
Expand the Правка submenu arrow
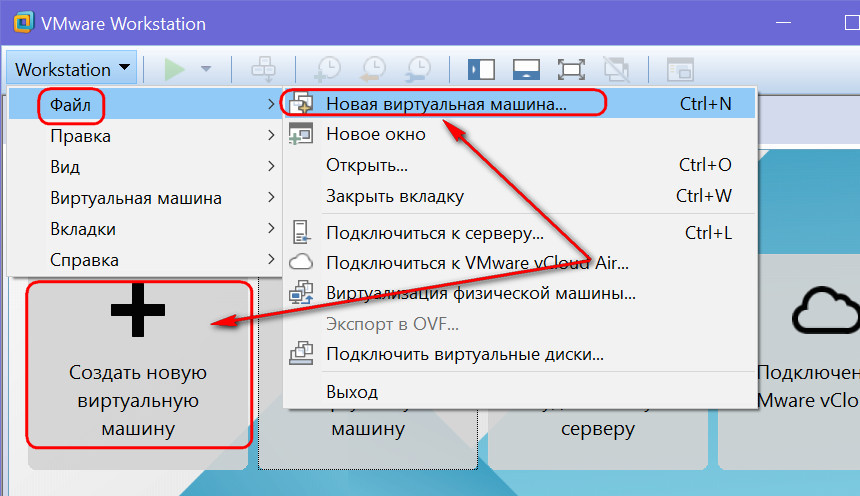[271, 135]
